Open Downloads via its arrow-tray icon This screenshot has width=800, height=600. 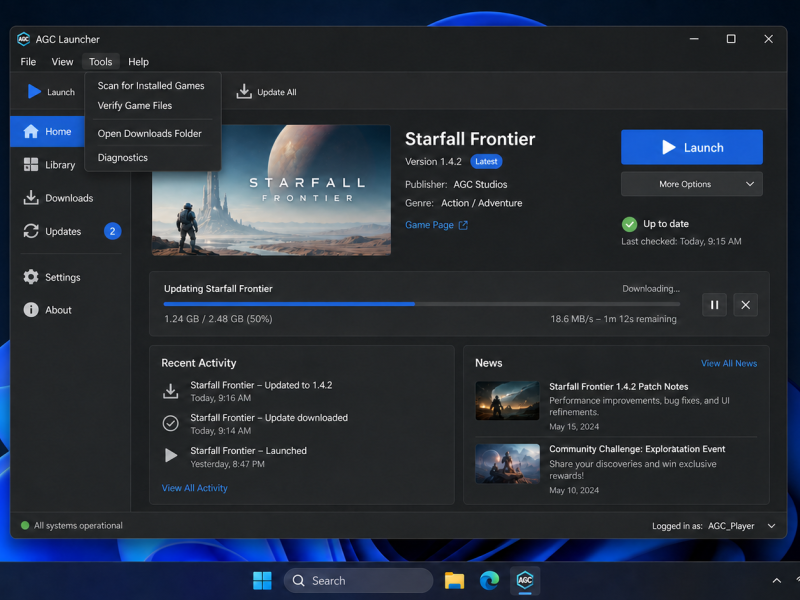pyautogui.click(x=31, y=197)
